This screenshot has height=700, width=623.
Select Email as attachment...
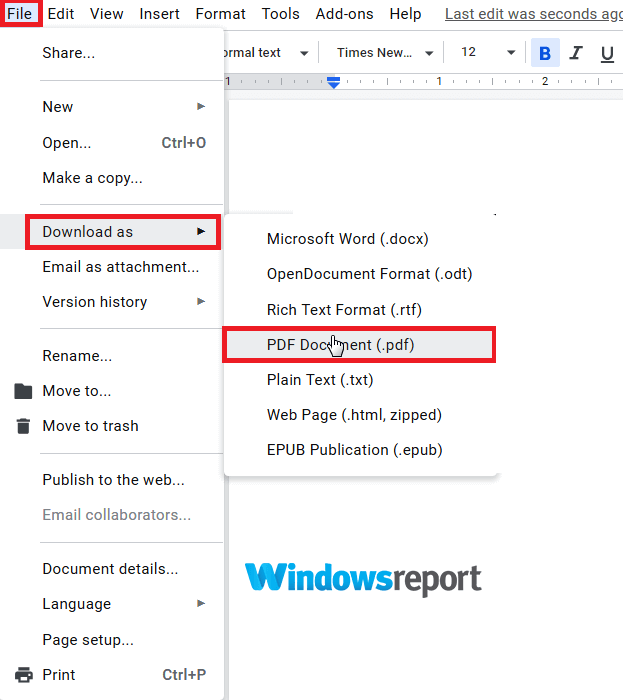pos(112,267)
